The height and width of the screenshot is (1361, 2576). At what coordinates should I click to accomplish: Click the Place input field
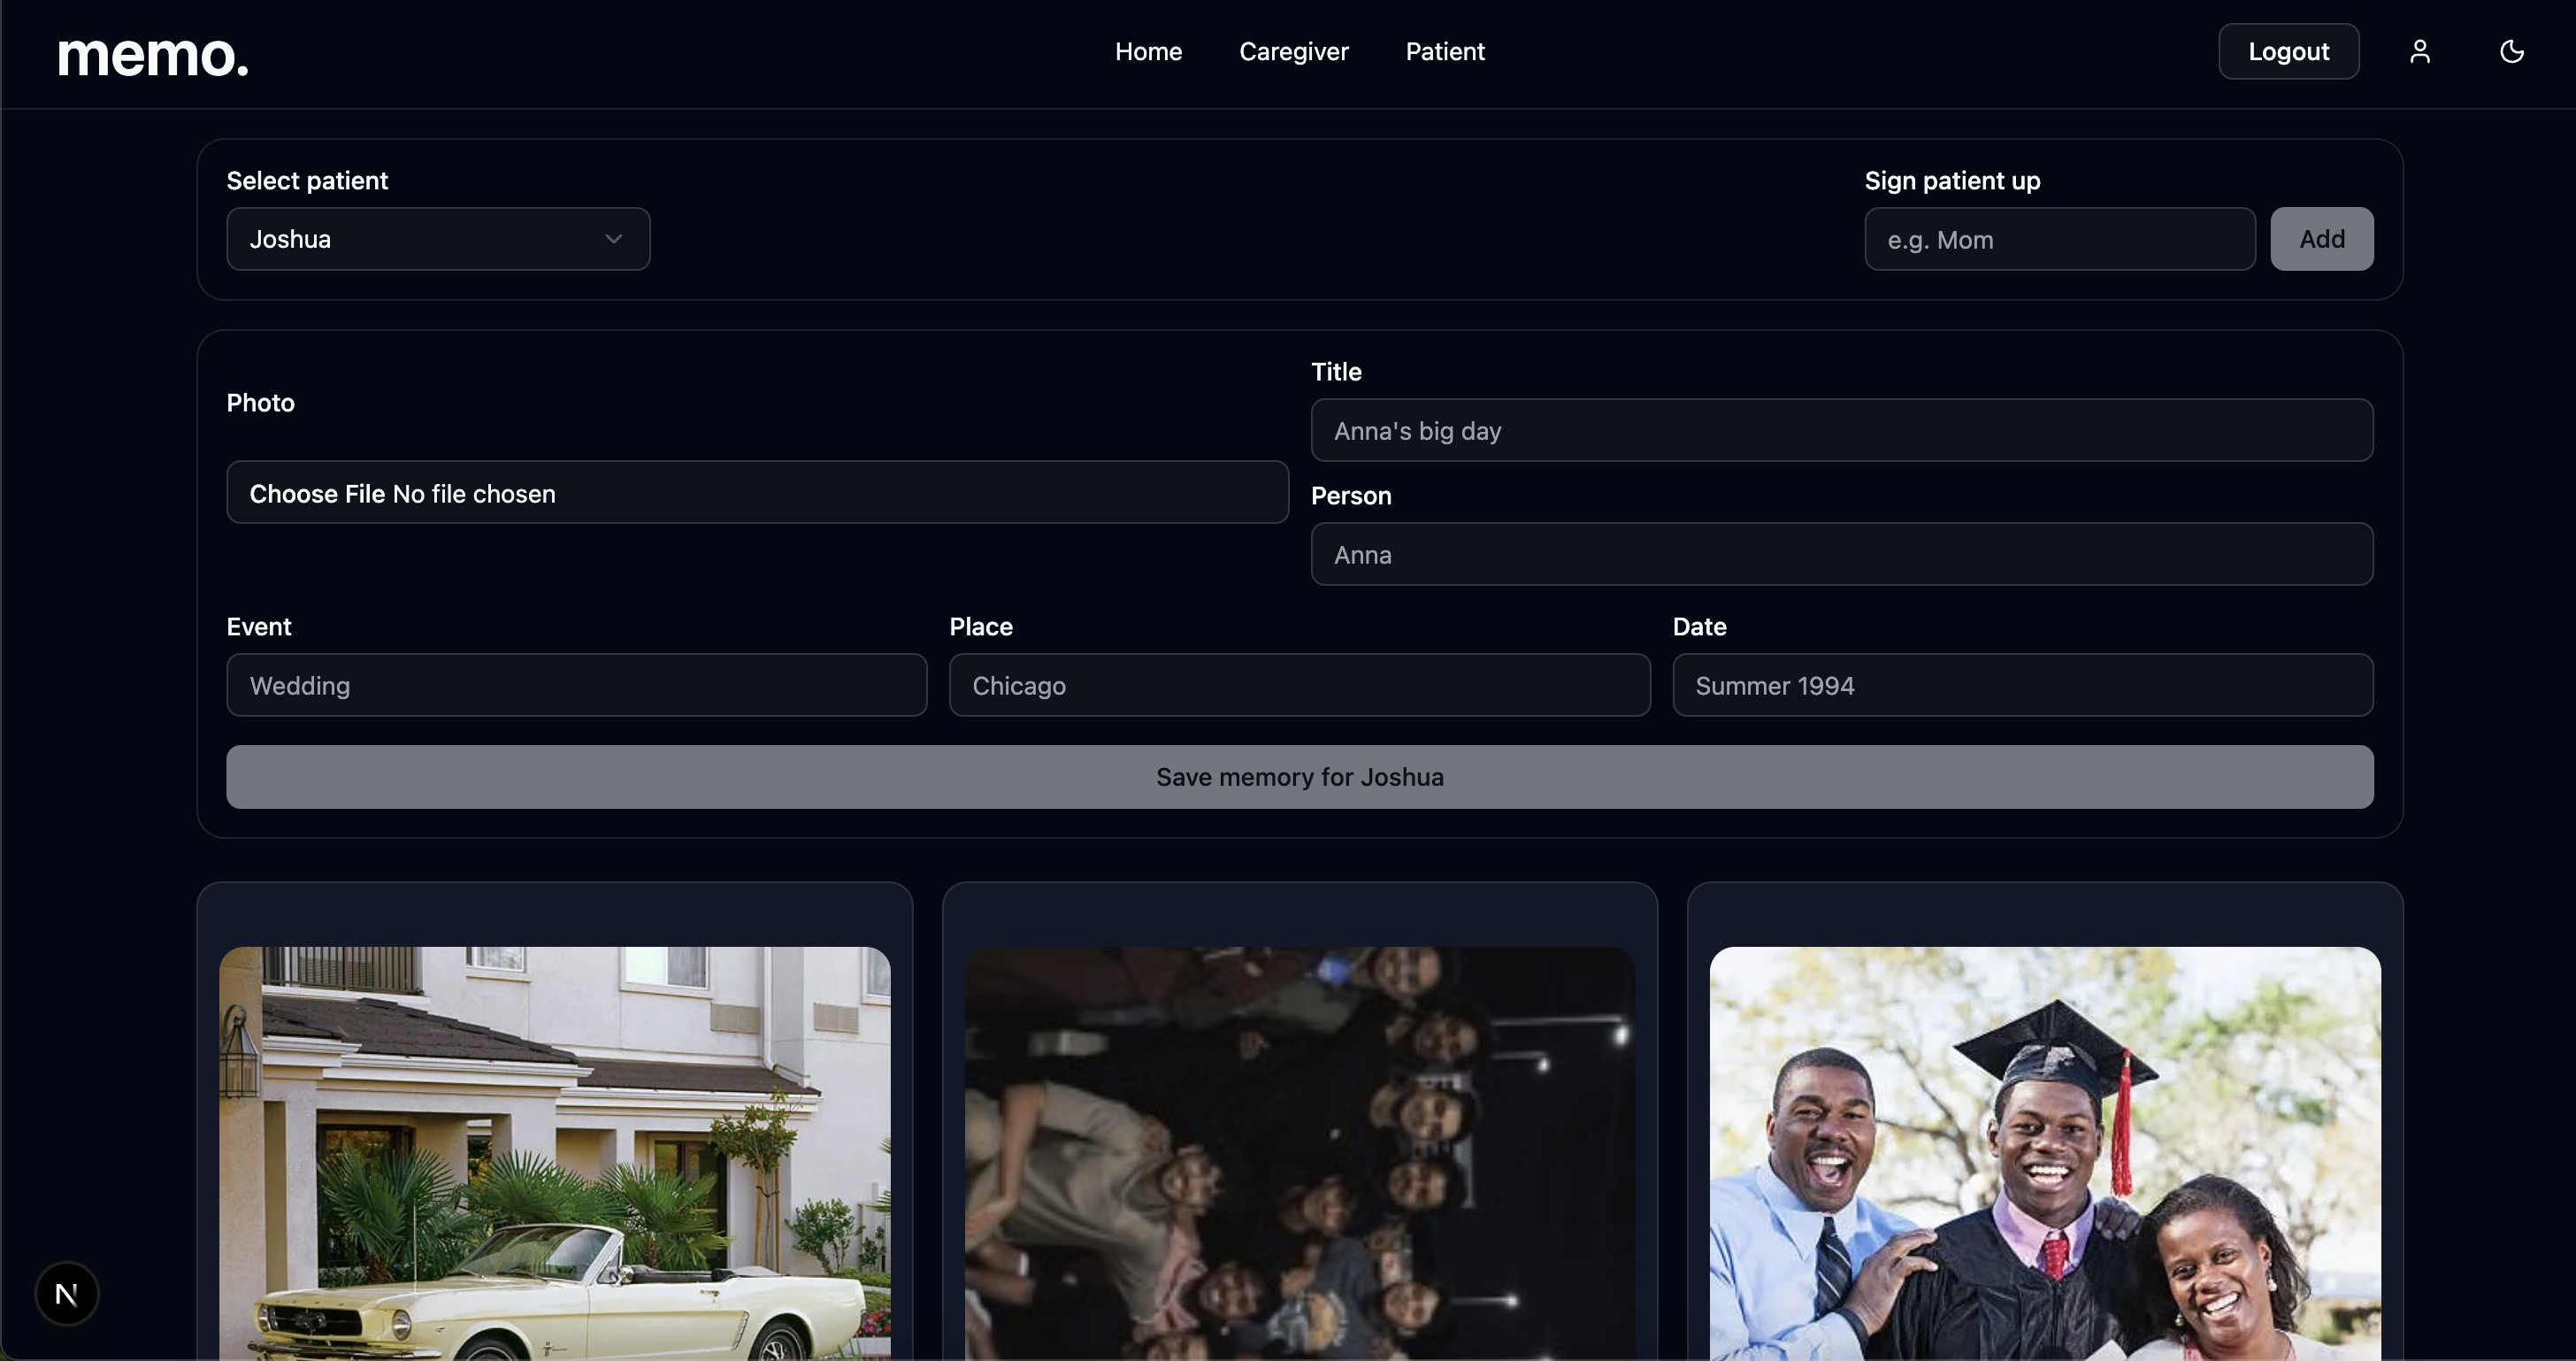coord(1299,685)
